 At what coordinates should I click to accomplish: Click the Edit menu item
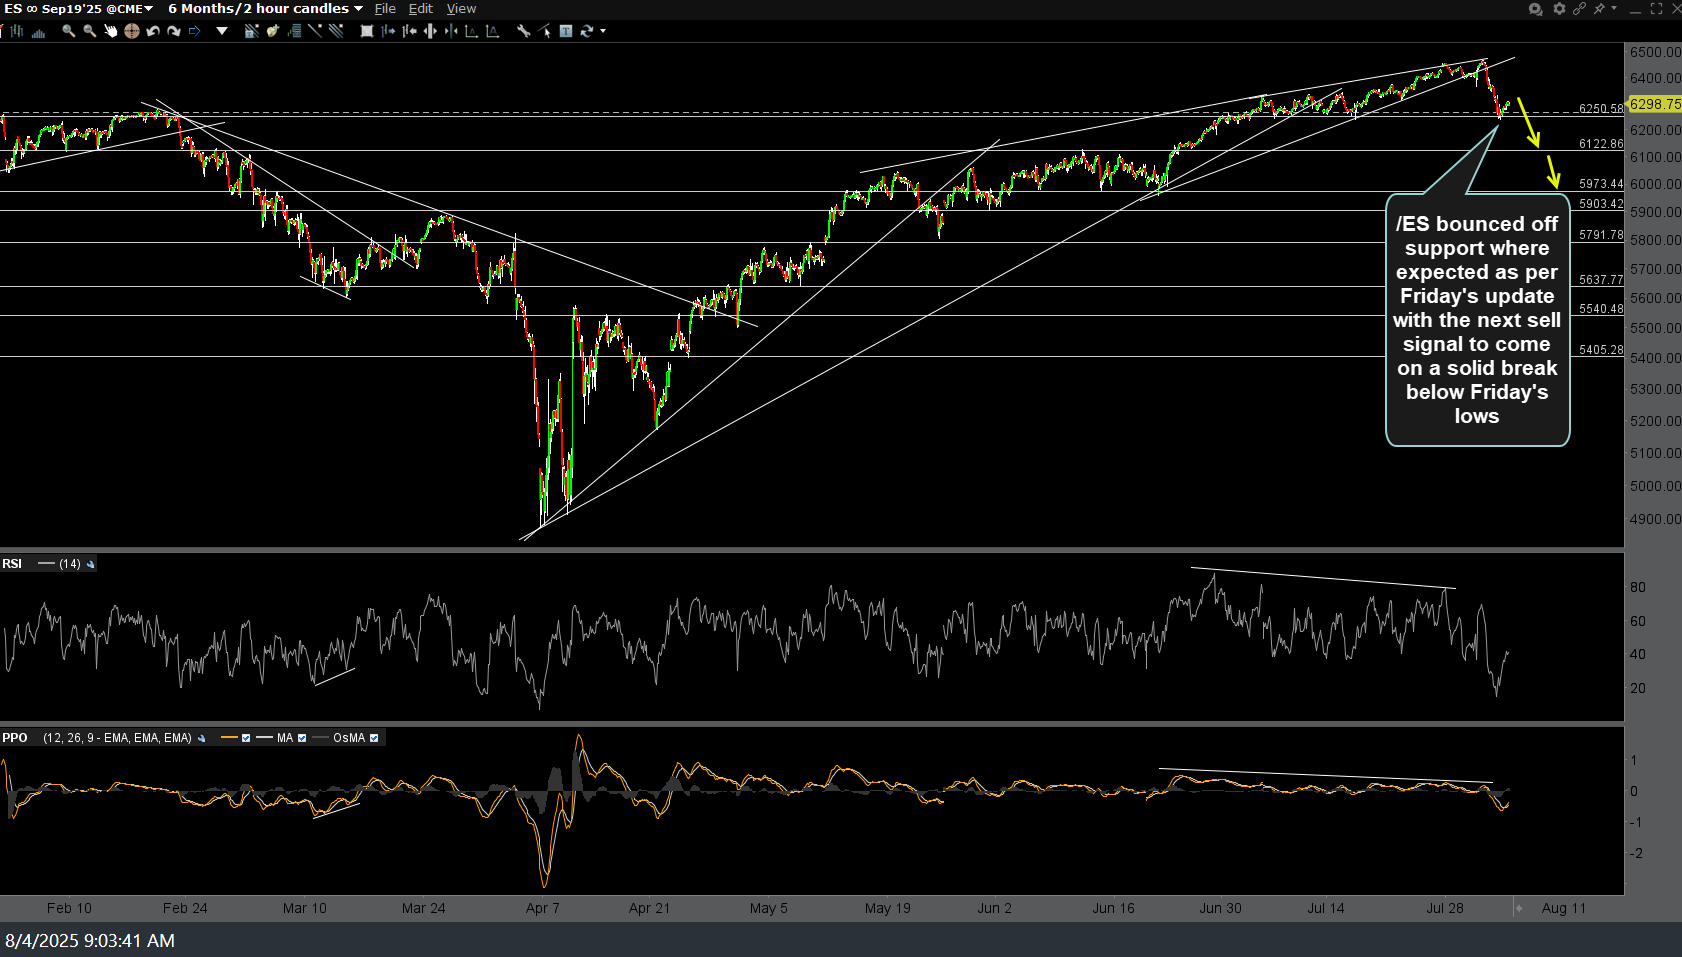point(420,8)
